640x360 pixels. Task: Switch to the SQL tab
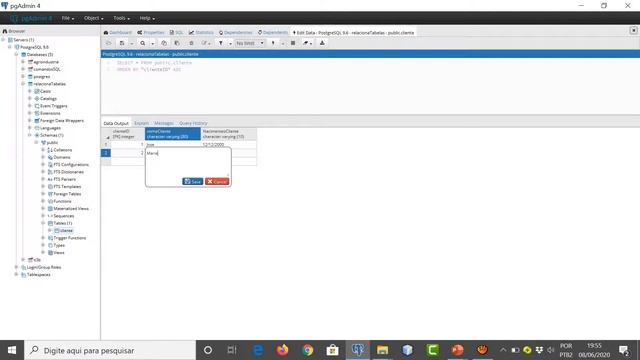tap(176, 33)
